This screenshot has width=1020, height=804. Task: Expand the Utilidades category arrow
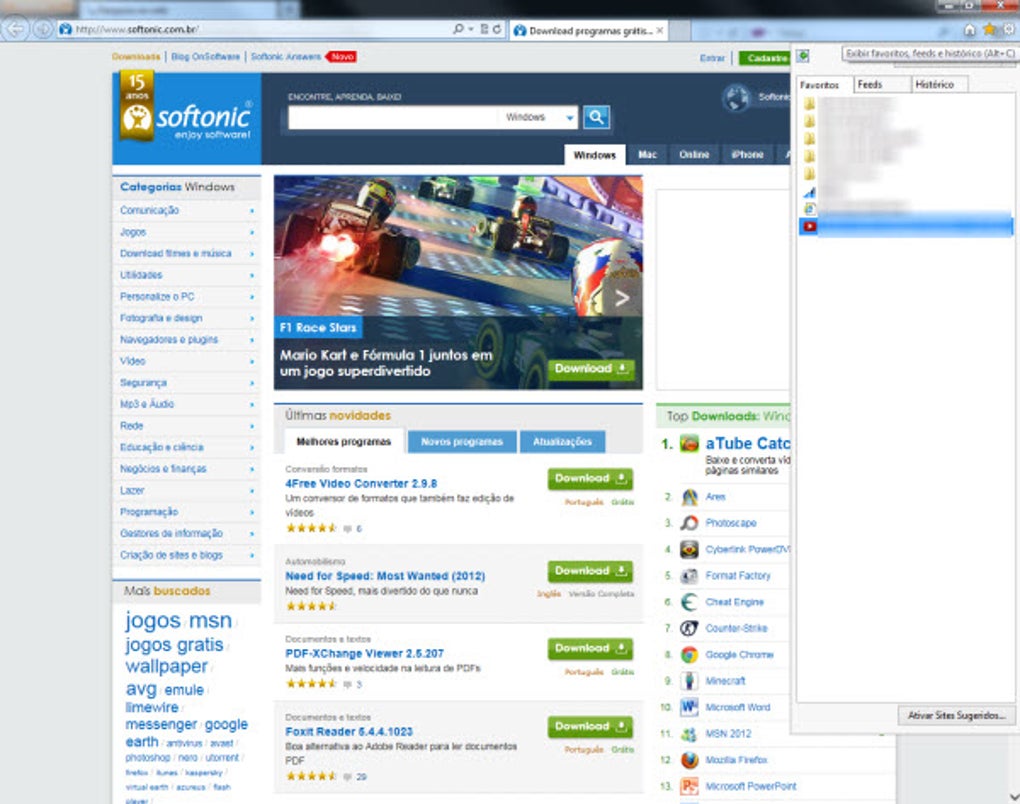(252, 275)
